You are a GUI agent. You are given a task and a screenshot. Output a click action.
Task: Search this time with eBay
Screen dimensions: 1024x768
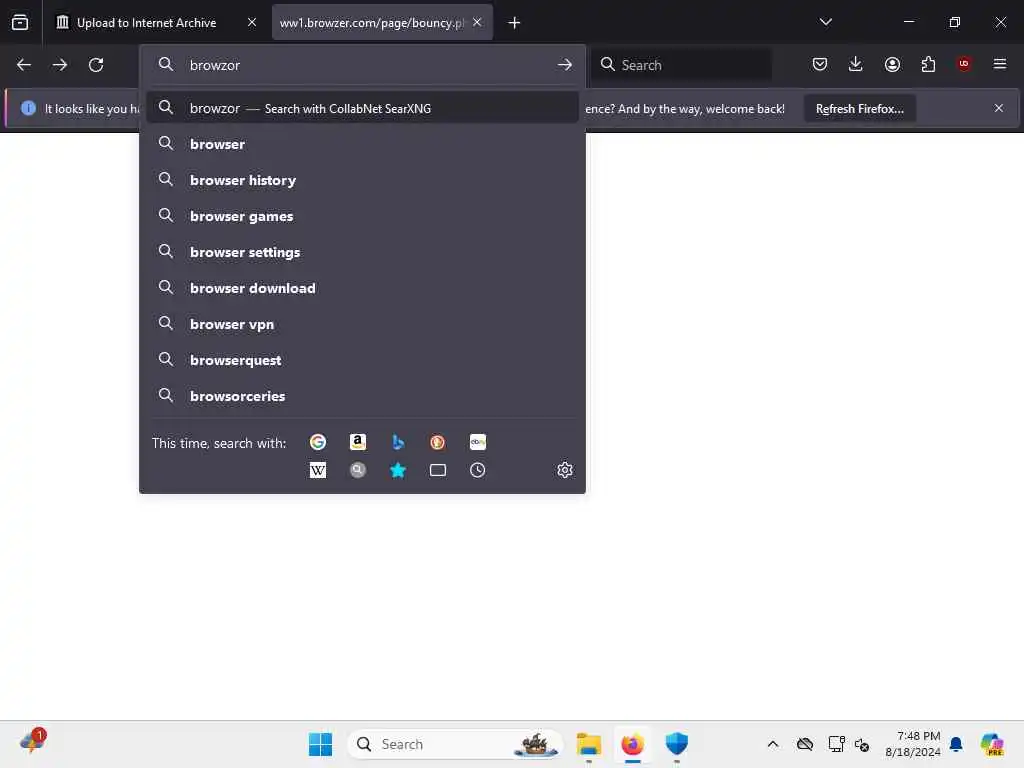477,442
